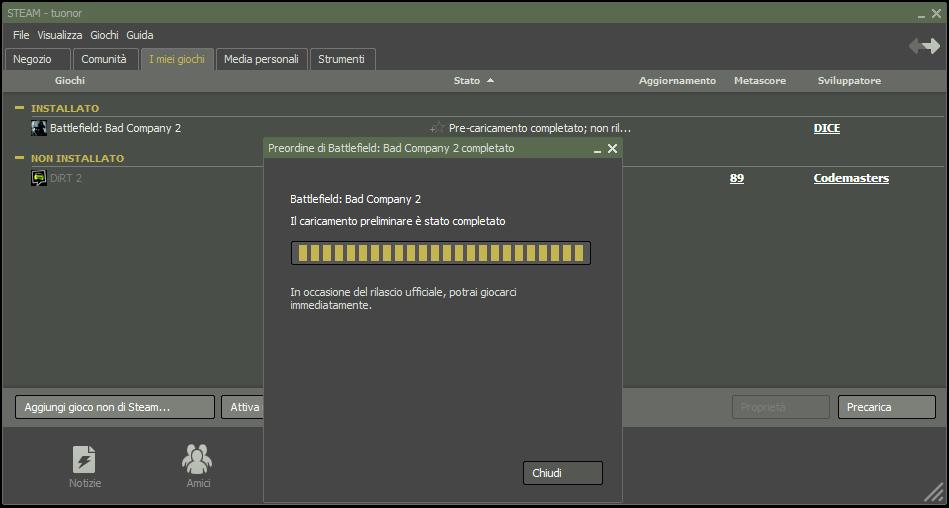Click the Aggiornamento column header
This screenshot has width=949, height=508.
coord(677,81)
